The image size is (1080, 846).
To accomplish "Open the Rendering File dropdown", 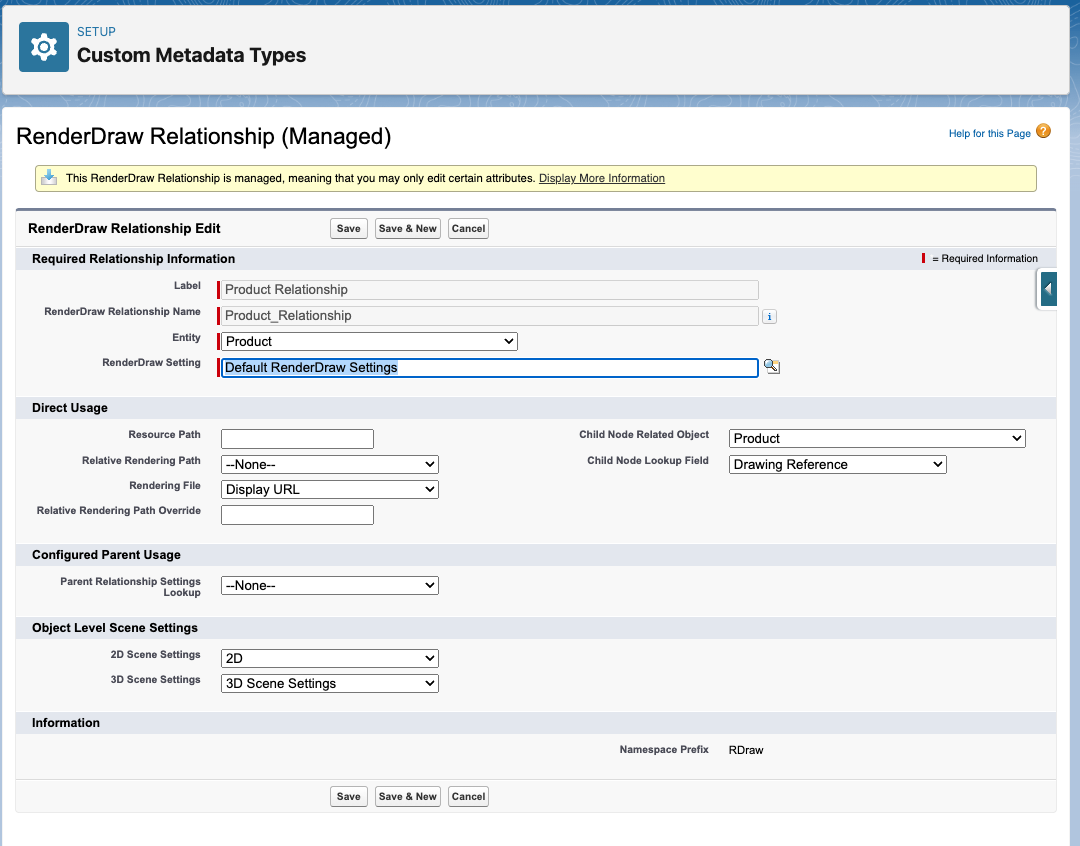I will 329,489.
